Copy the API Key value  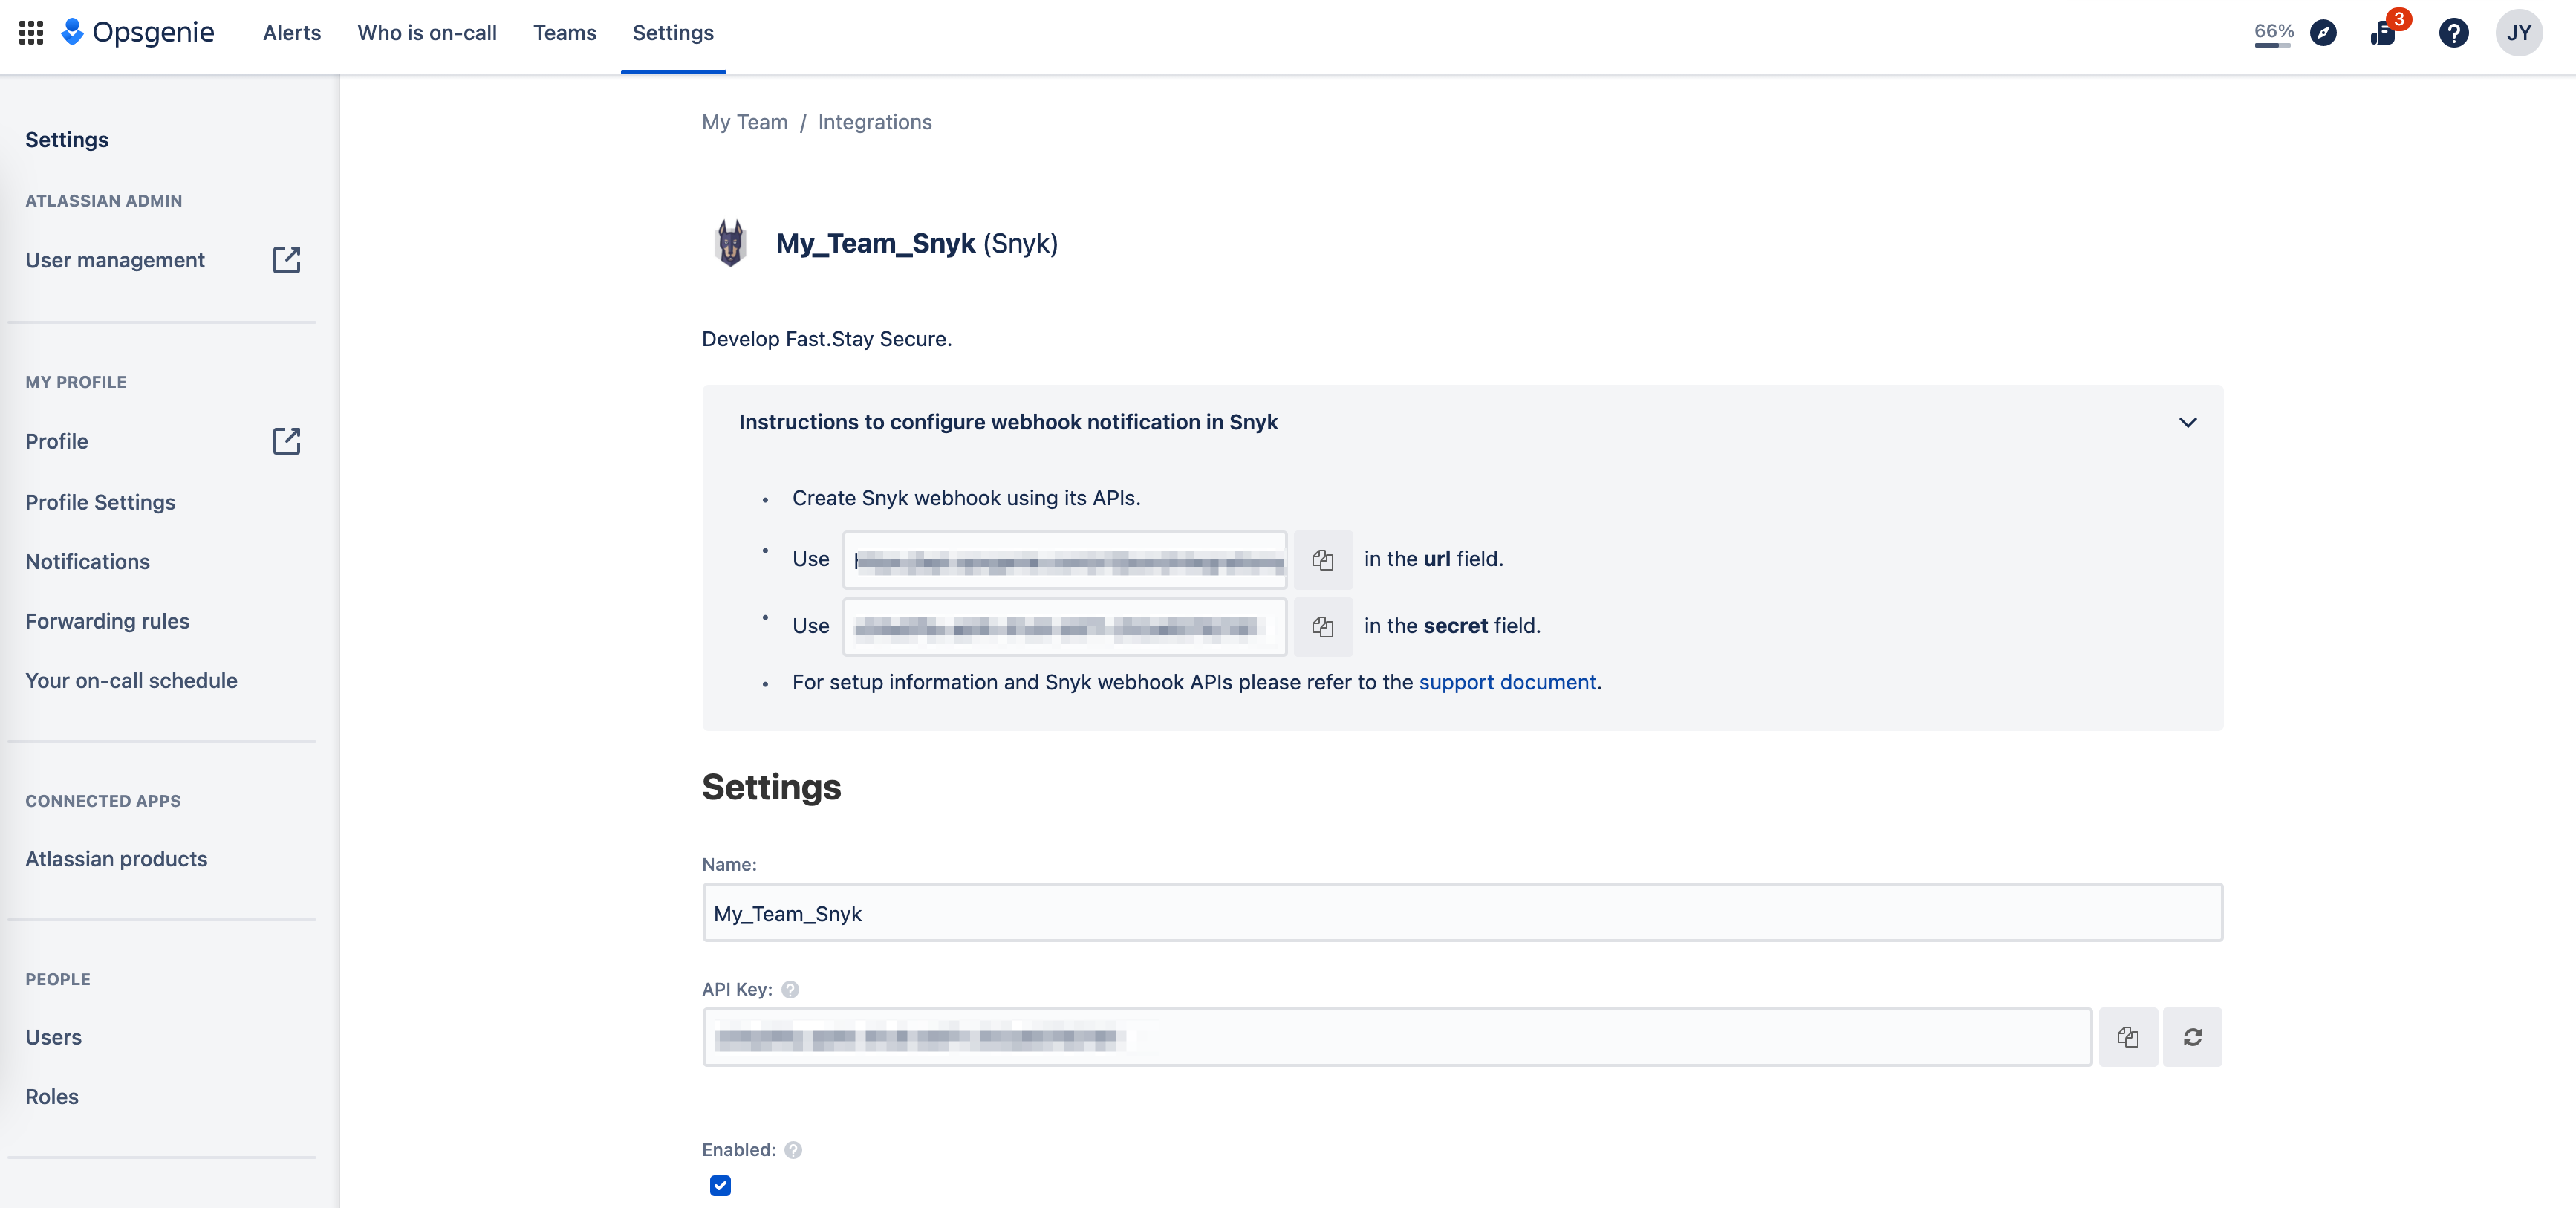[x=2128, y=1037]
